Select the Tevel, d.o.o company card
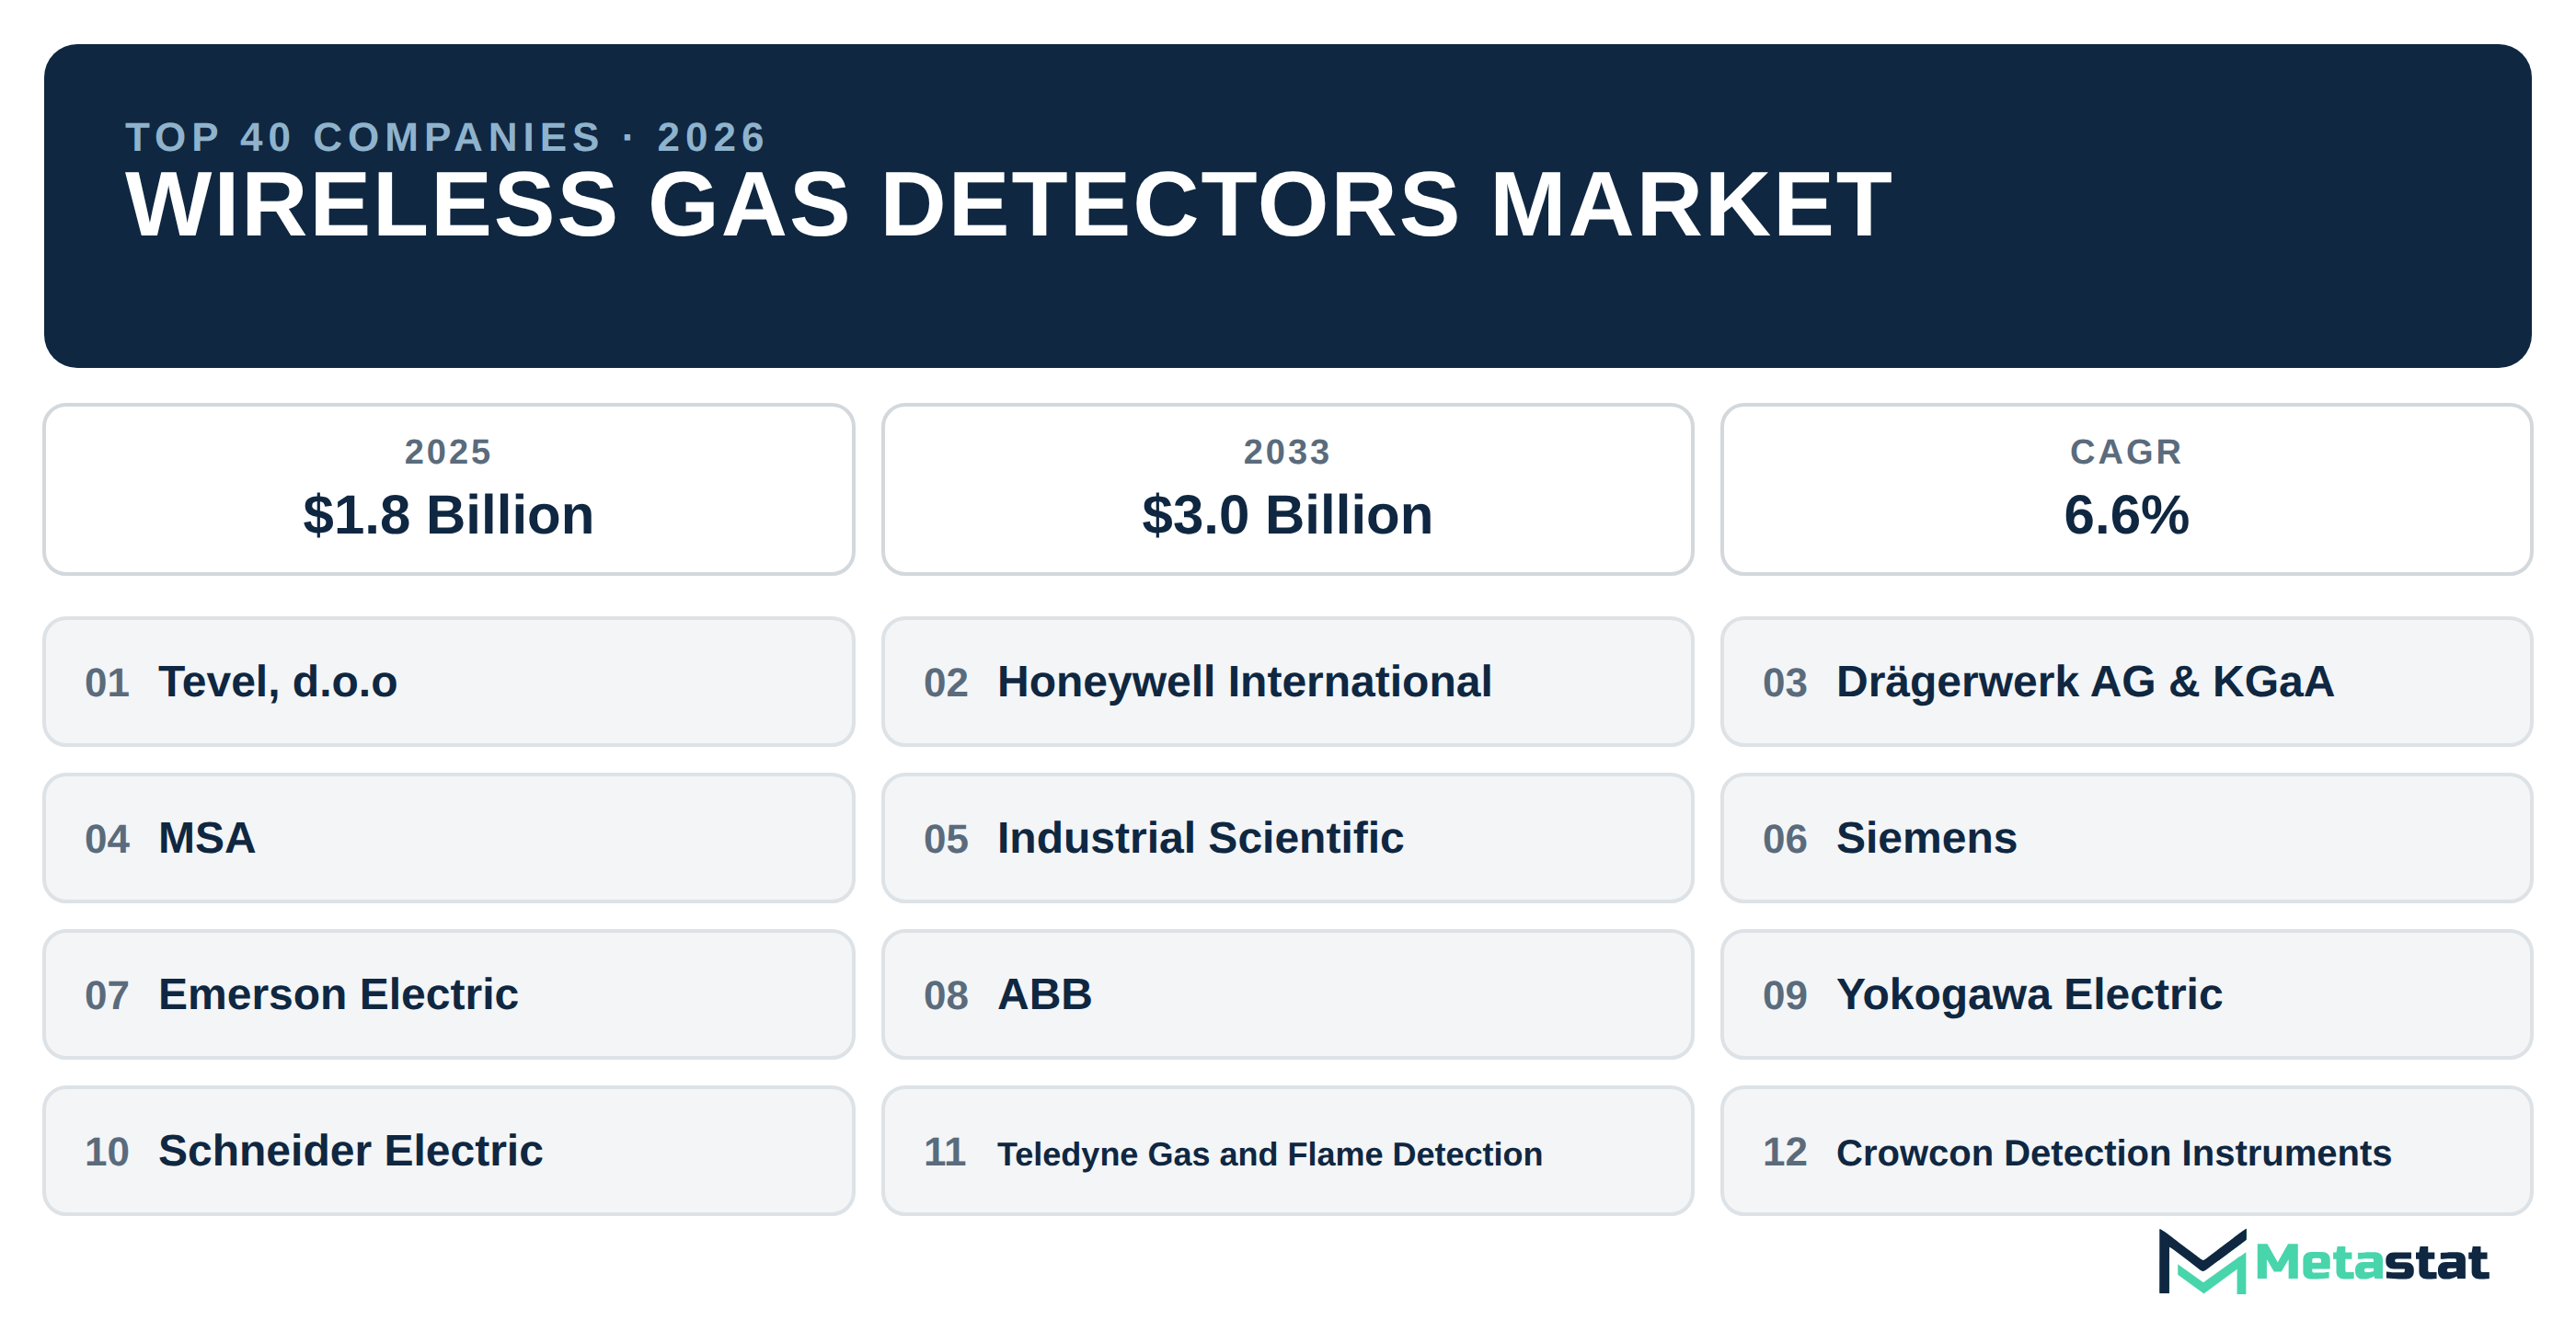The height and width of the screenshot is (1343, 2576). point(448,681)
